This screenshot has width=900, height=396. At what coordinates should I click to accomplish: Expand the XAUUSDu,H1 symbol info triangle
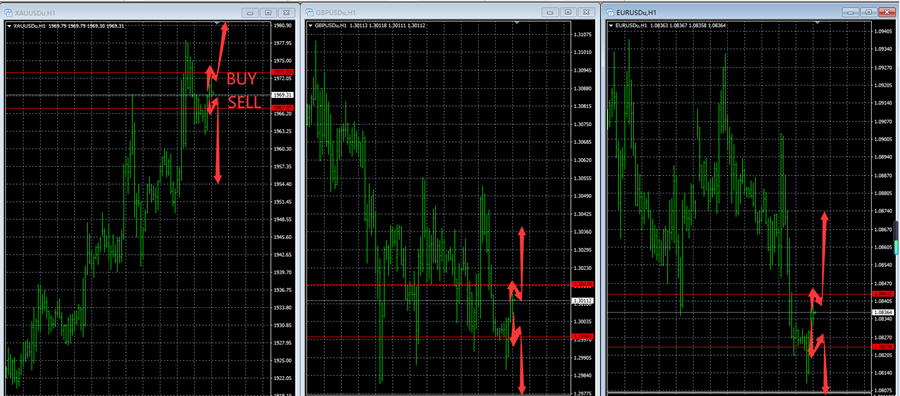click(9, 26)
